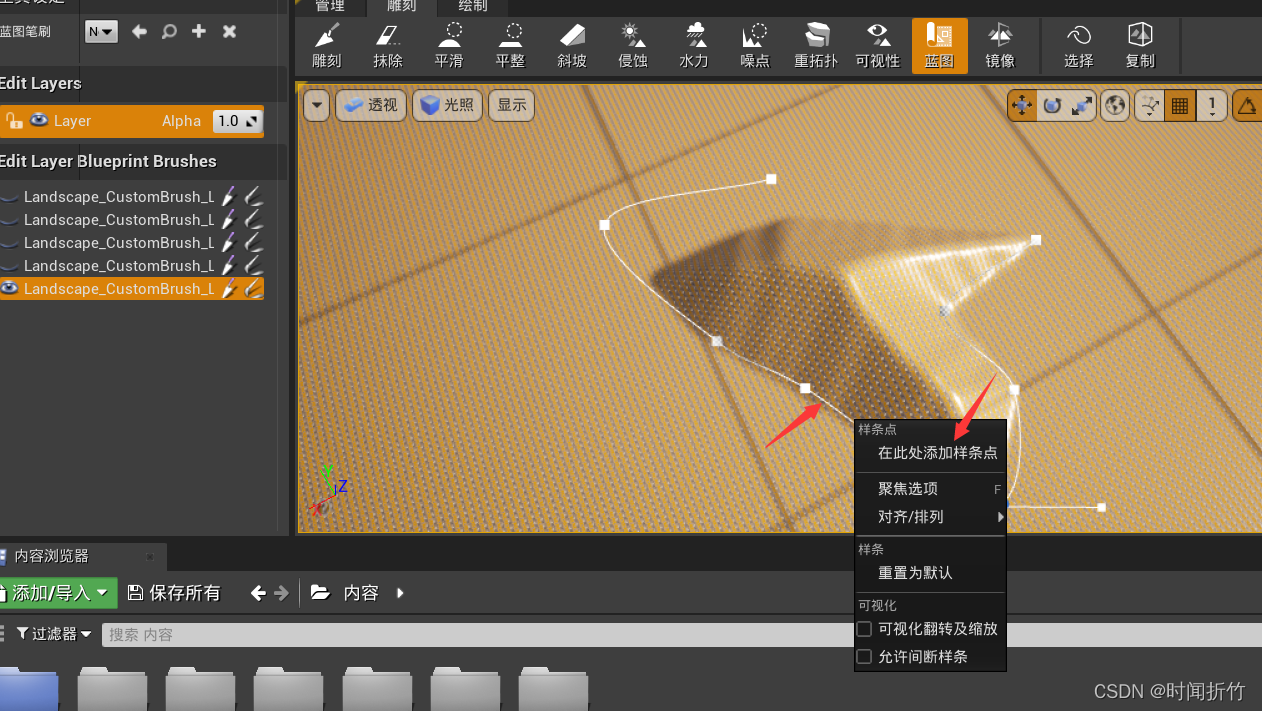Select the blue highlighted folder thumbnail
The width and height of the screenshot is (1262, 711).
coord(28,690)
